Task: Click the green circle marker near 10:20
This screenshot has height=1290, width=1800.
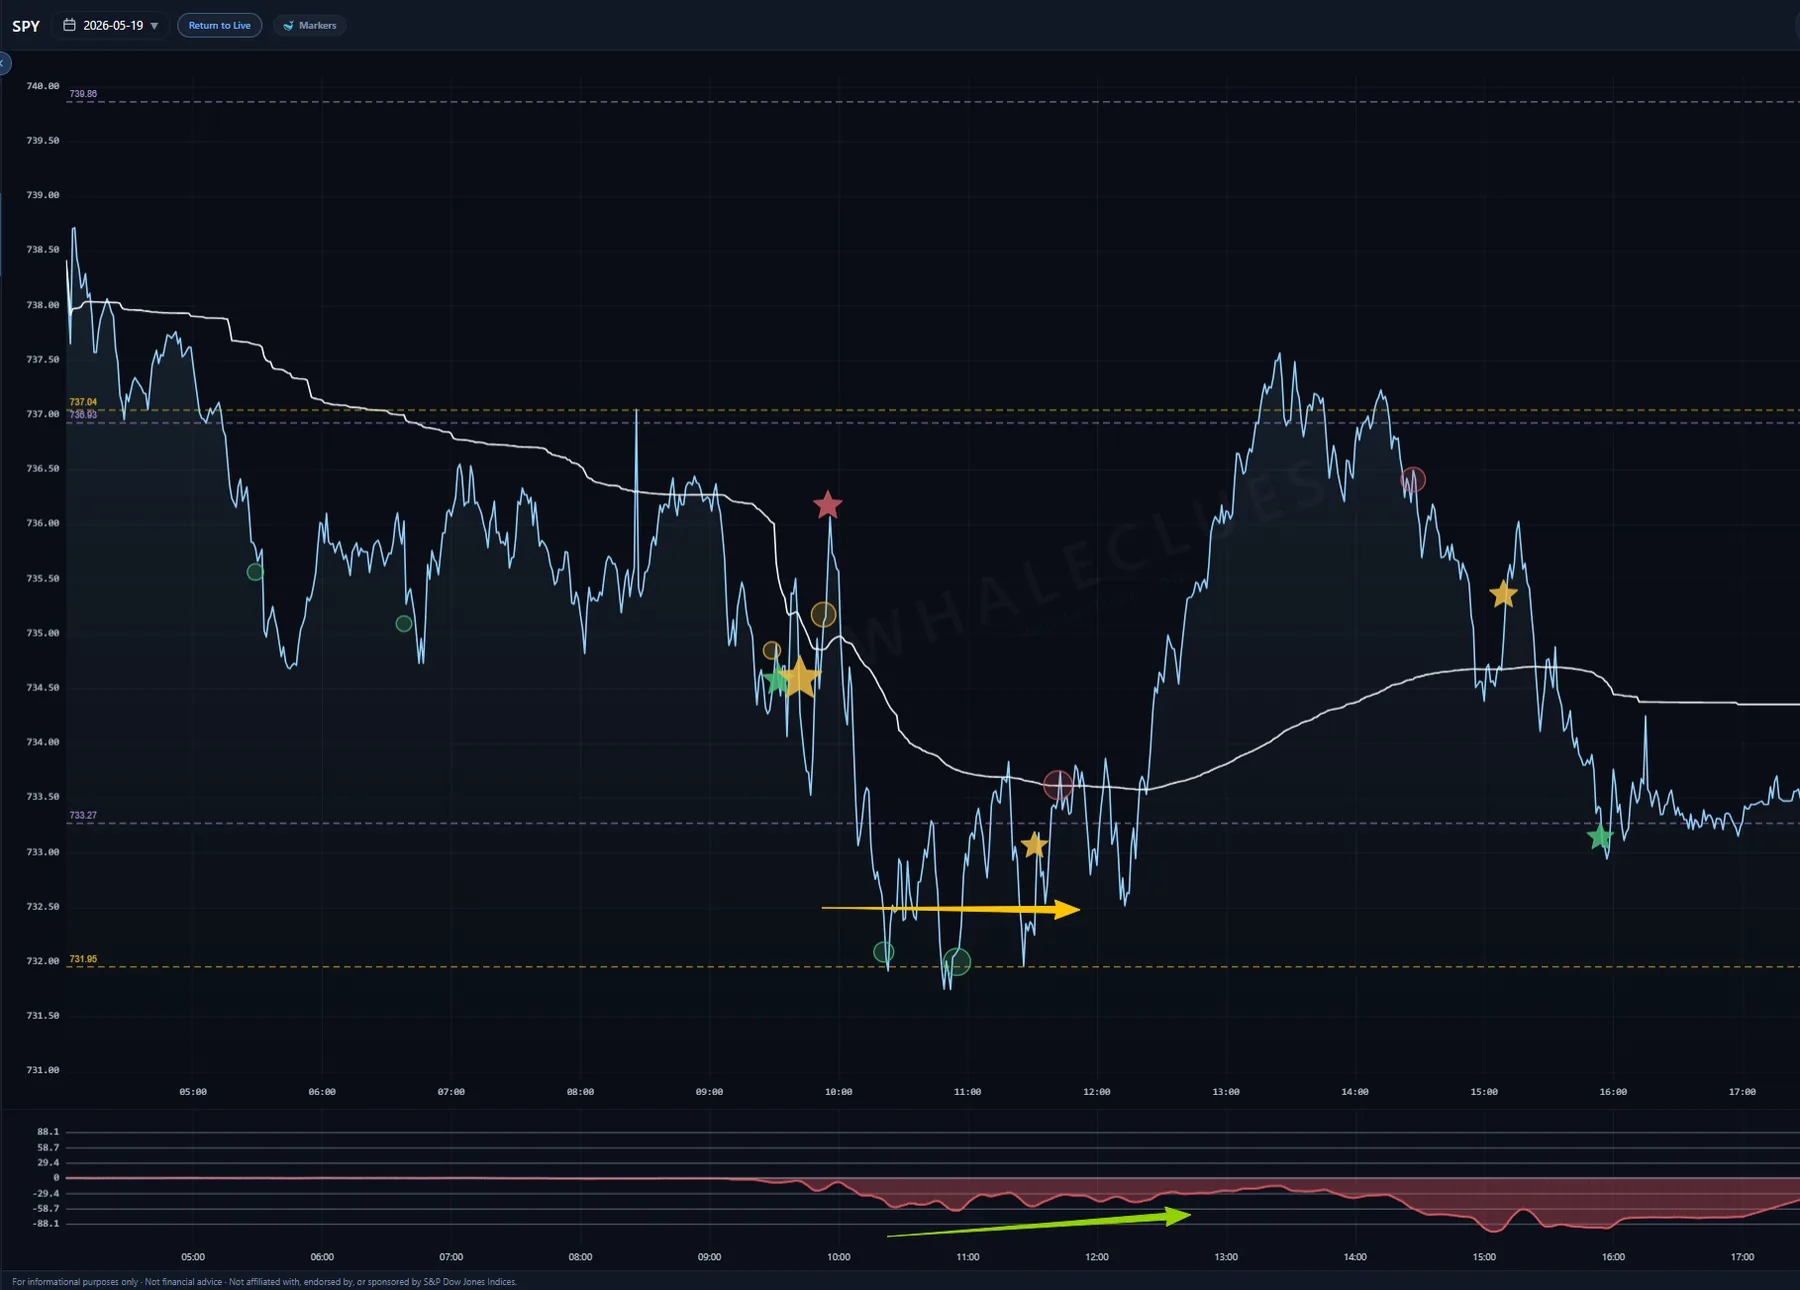Action: point(884,952)
